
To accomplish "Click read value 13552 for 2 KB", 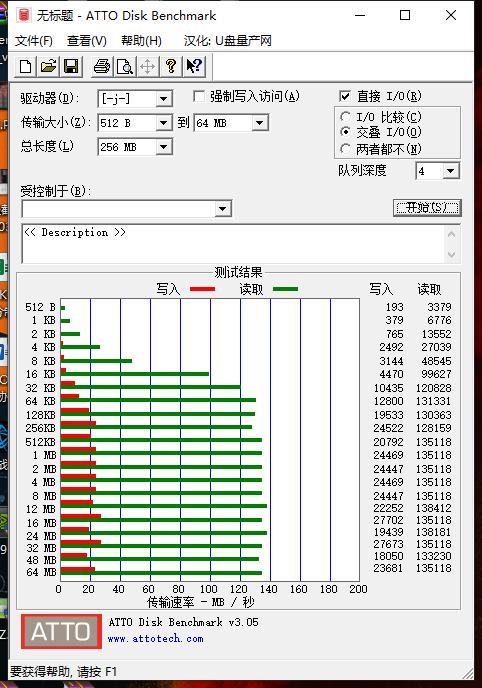I will coord(437,334).
